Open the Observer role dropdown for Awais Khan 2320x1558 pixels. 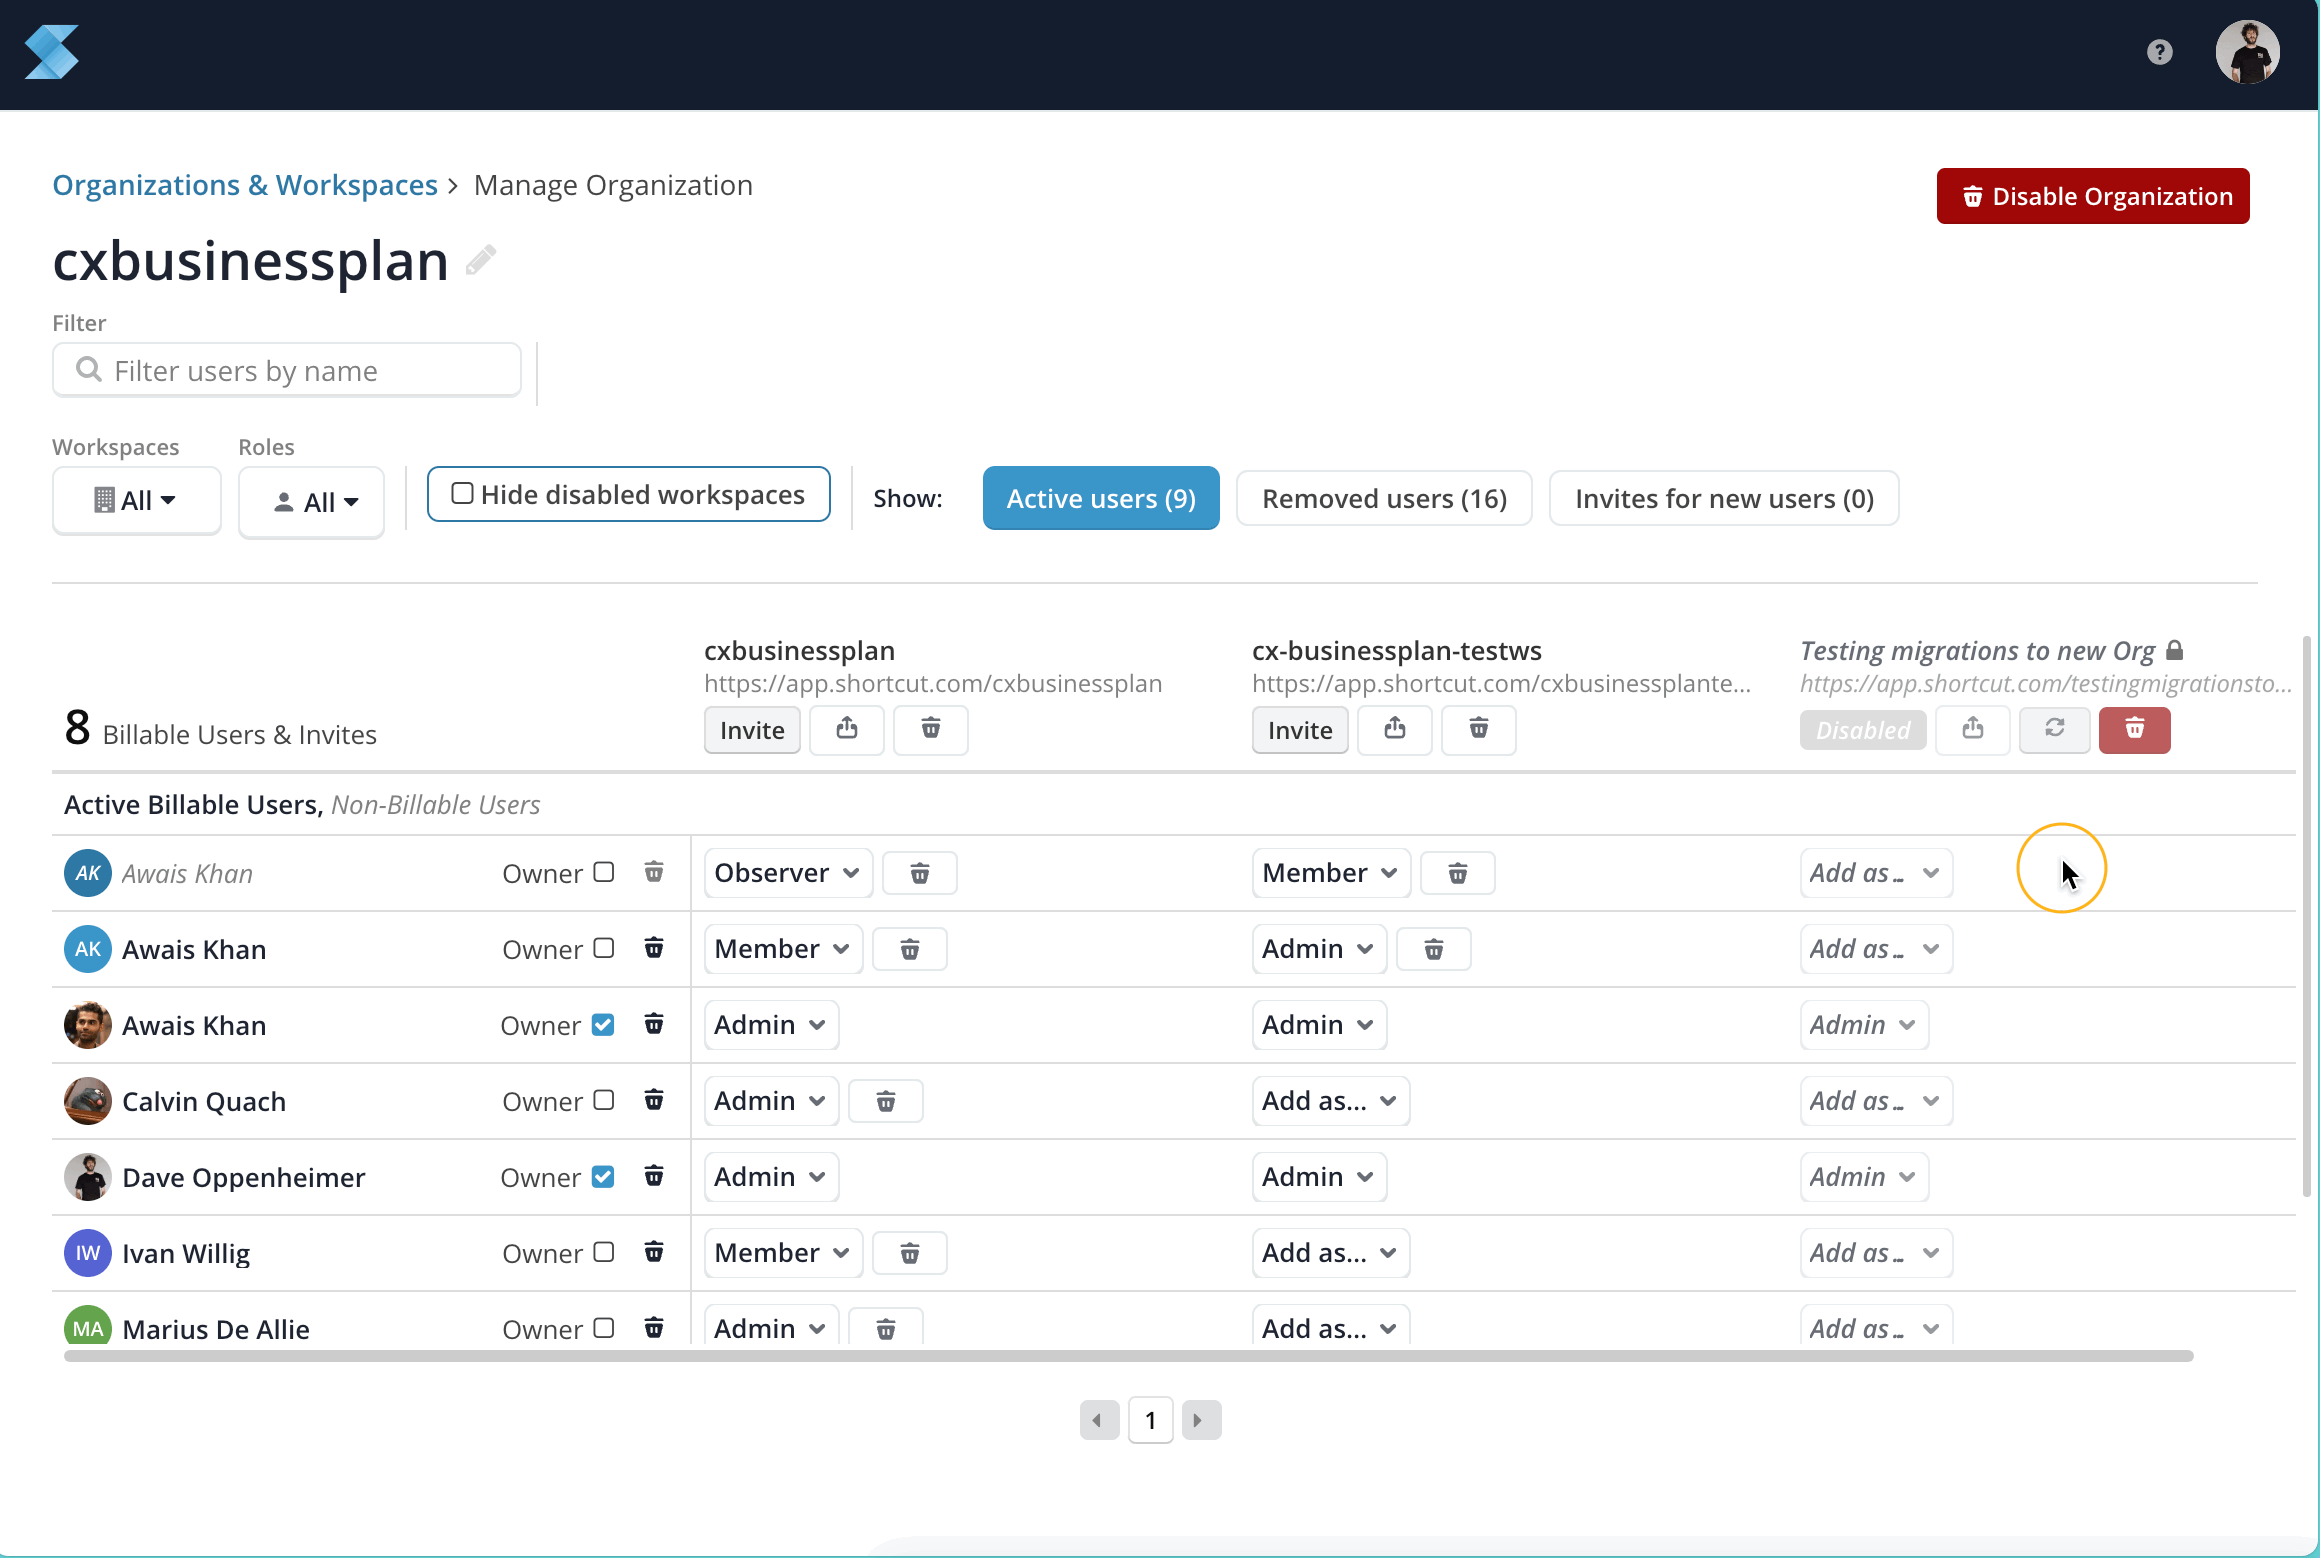coord(787,873)
